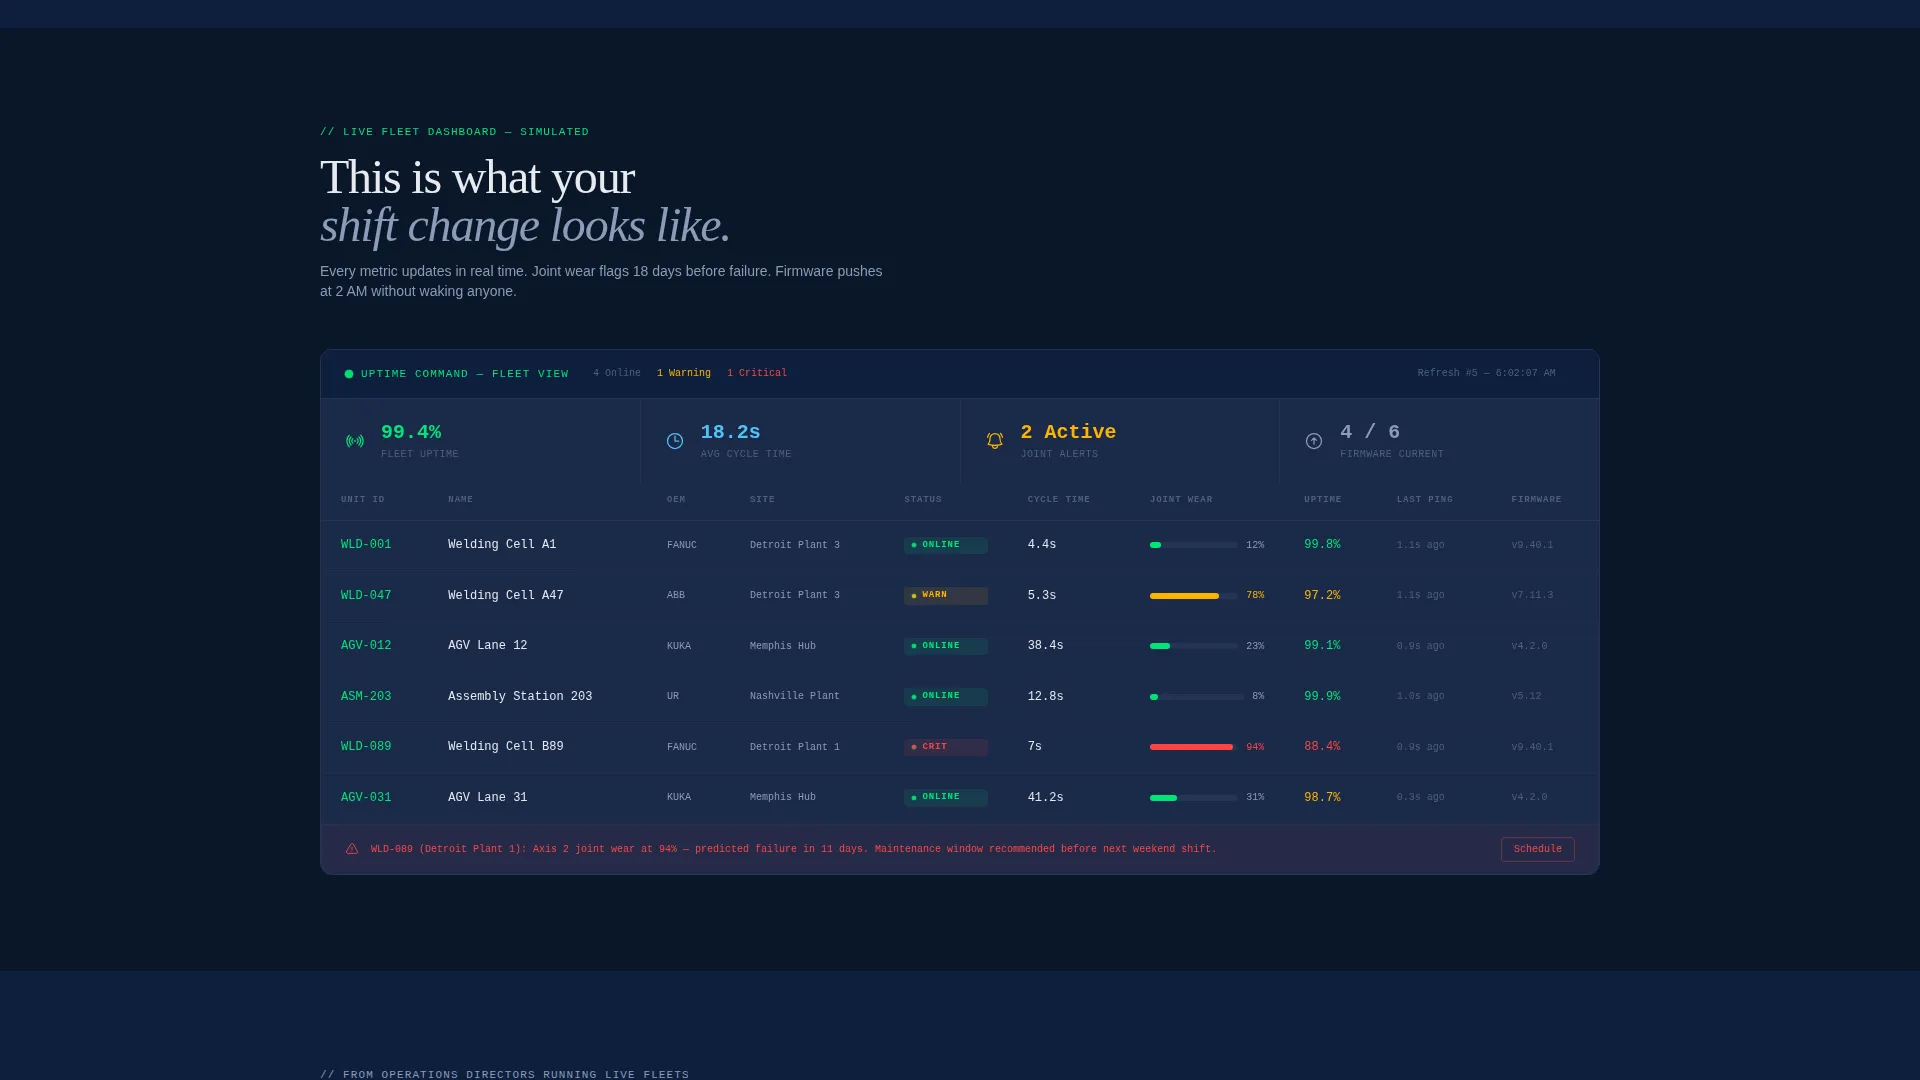Click joint wear bar for AGV Lane 31
This screenshot has height=1080, width=1920.
tap(1193, 797)
